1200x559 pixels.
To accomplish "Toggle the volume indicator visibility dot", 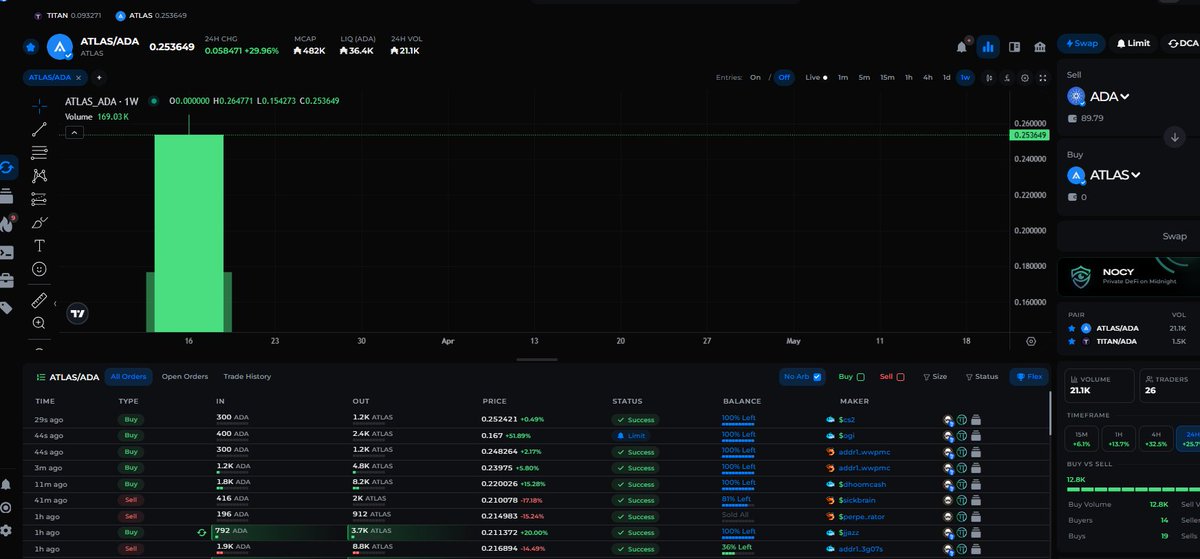I will [153, 101].
